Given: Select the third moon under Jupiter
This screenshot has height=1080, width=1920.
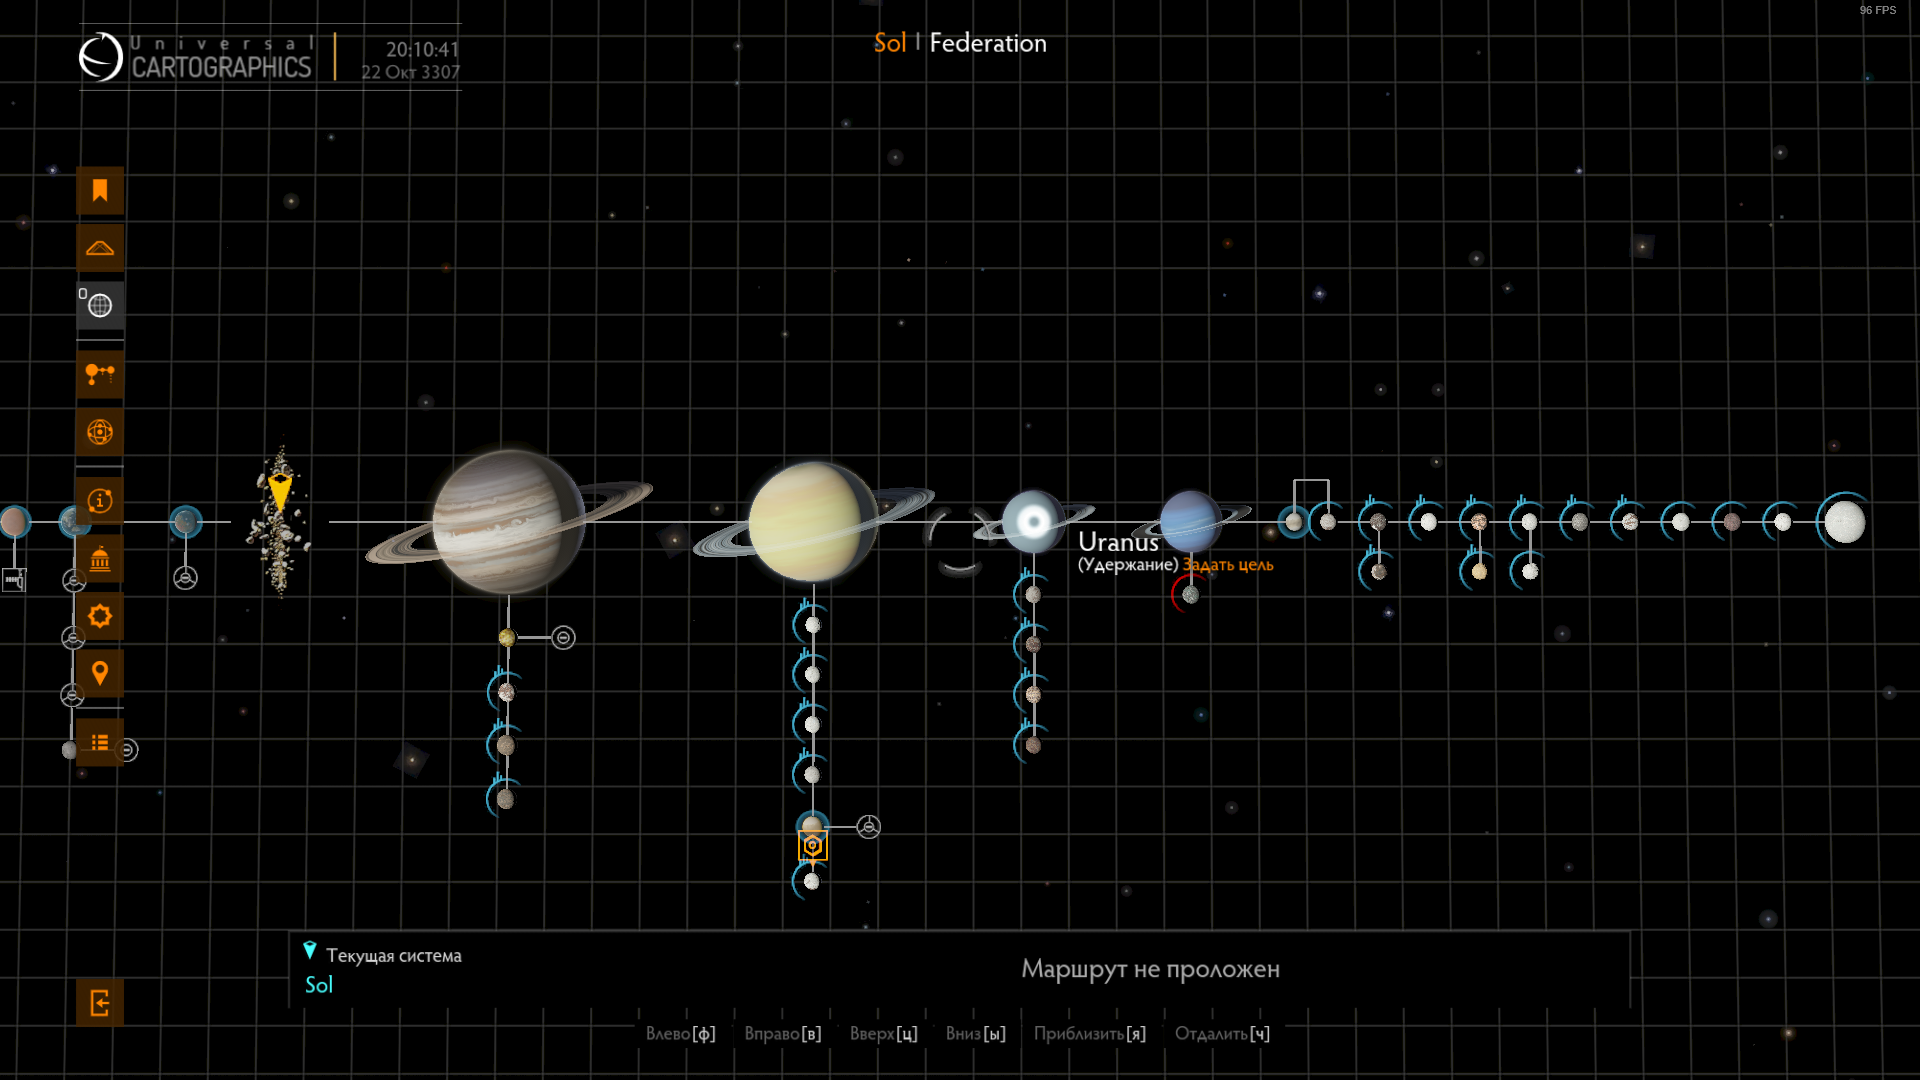Looking at the screenshot, I should (506, 745).
